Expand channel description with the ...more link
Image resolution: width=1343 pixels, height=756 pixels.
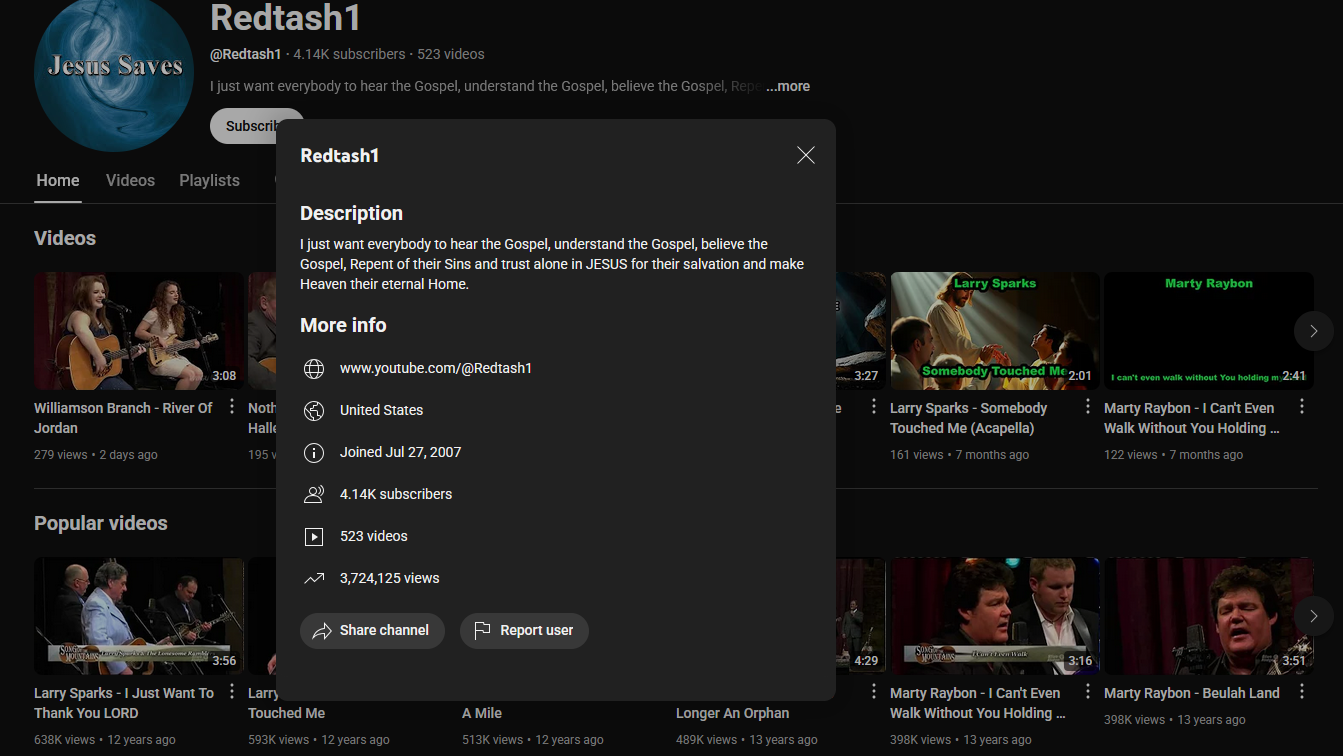(788, 86)
